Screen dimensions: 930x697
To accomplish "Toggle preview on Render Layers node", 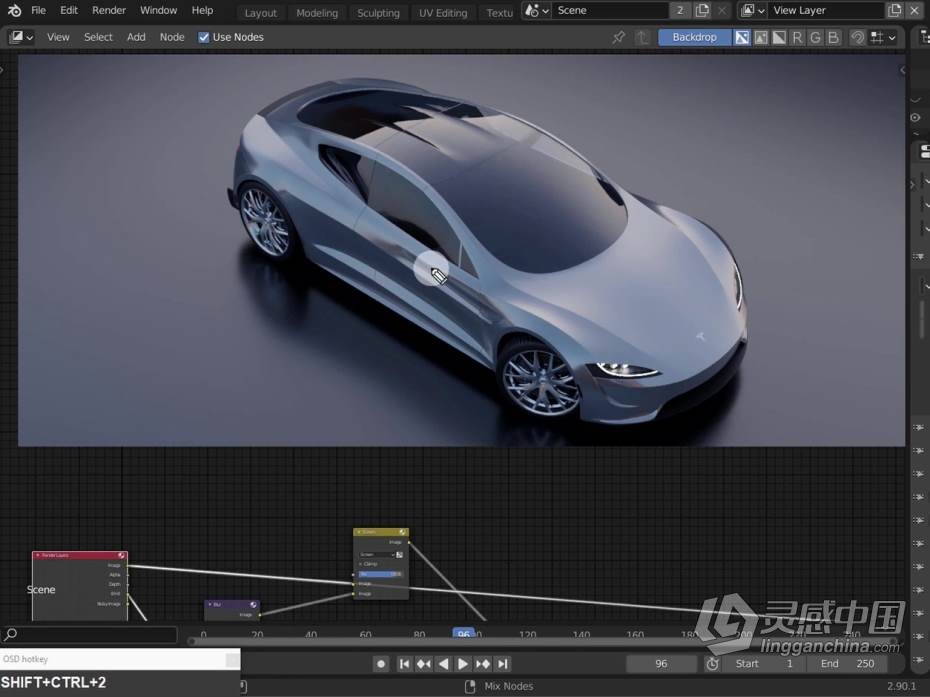I will coord(122,555).
